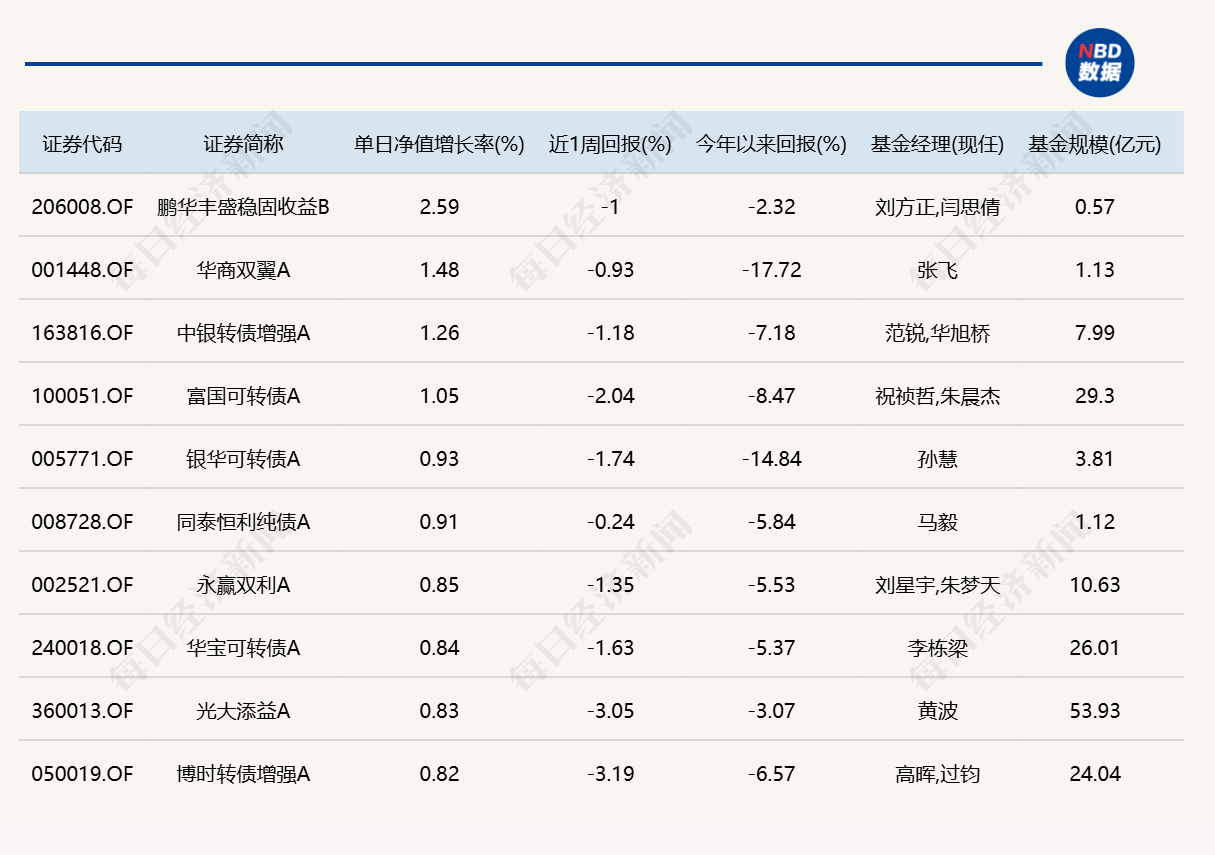Select manager name 张飞
The width and height of the screenshot is (1215, 855).
point(937,270)
